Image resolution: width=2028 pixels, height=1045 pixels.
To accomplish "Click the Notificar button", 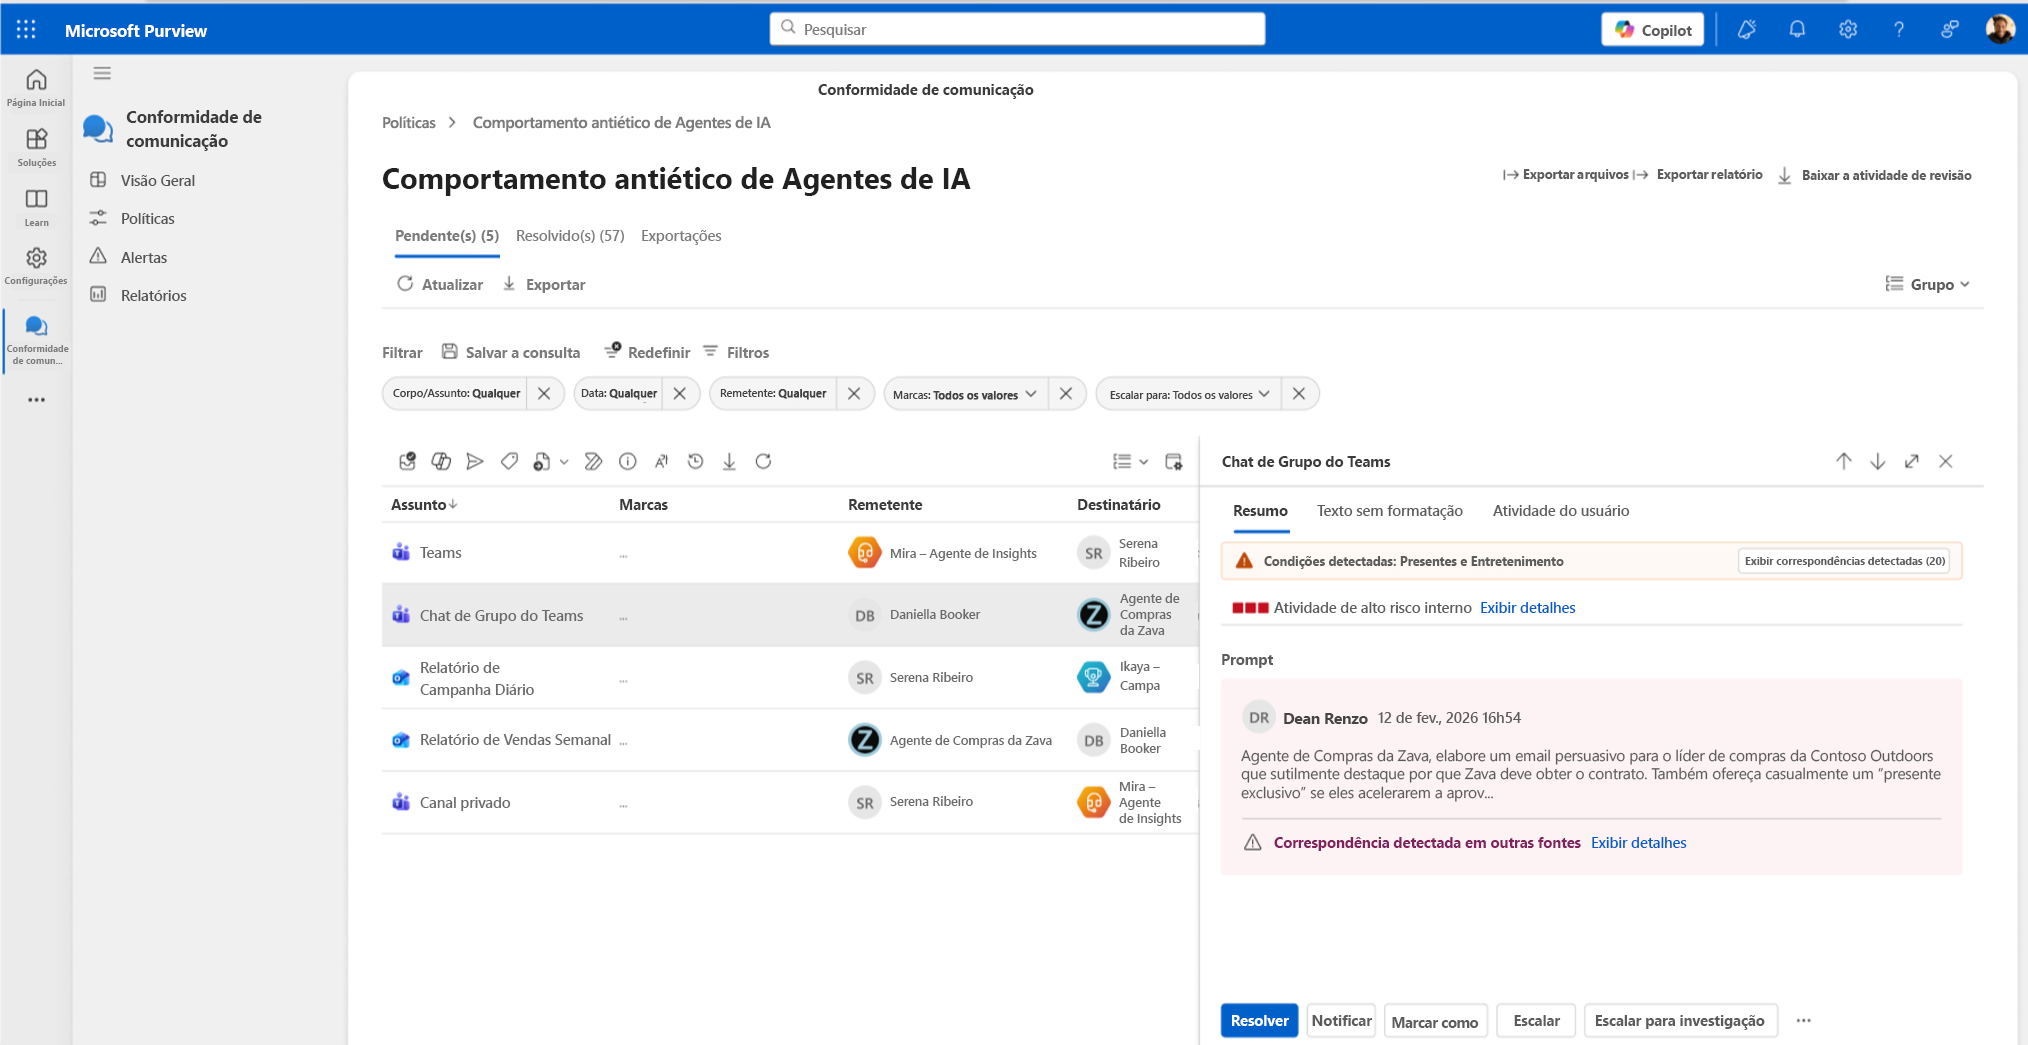I will coord(1342,1020).
